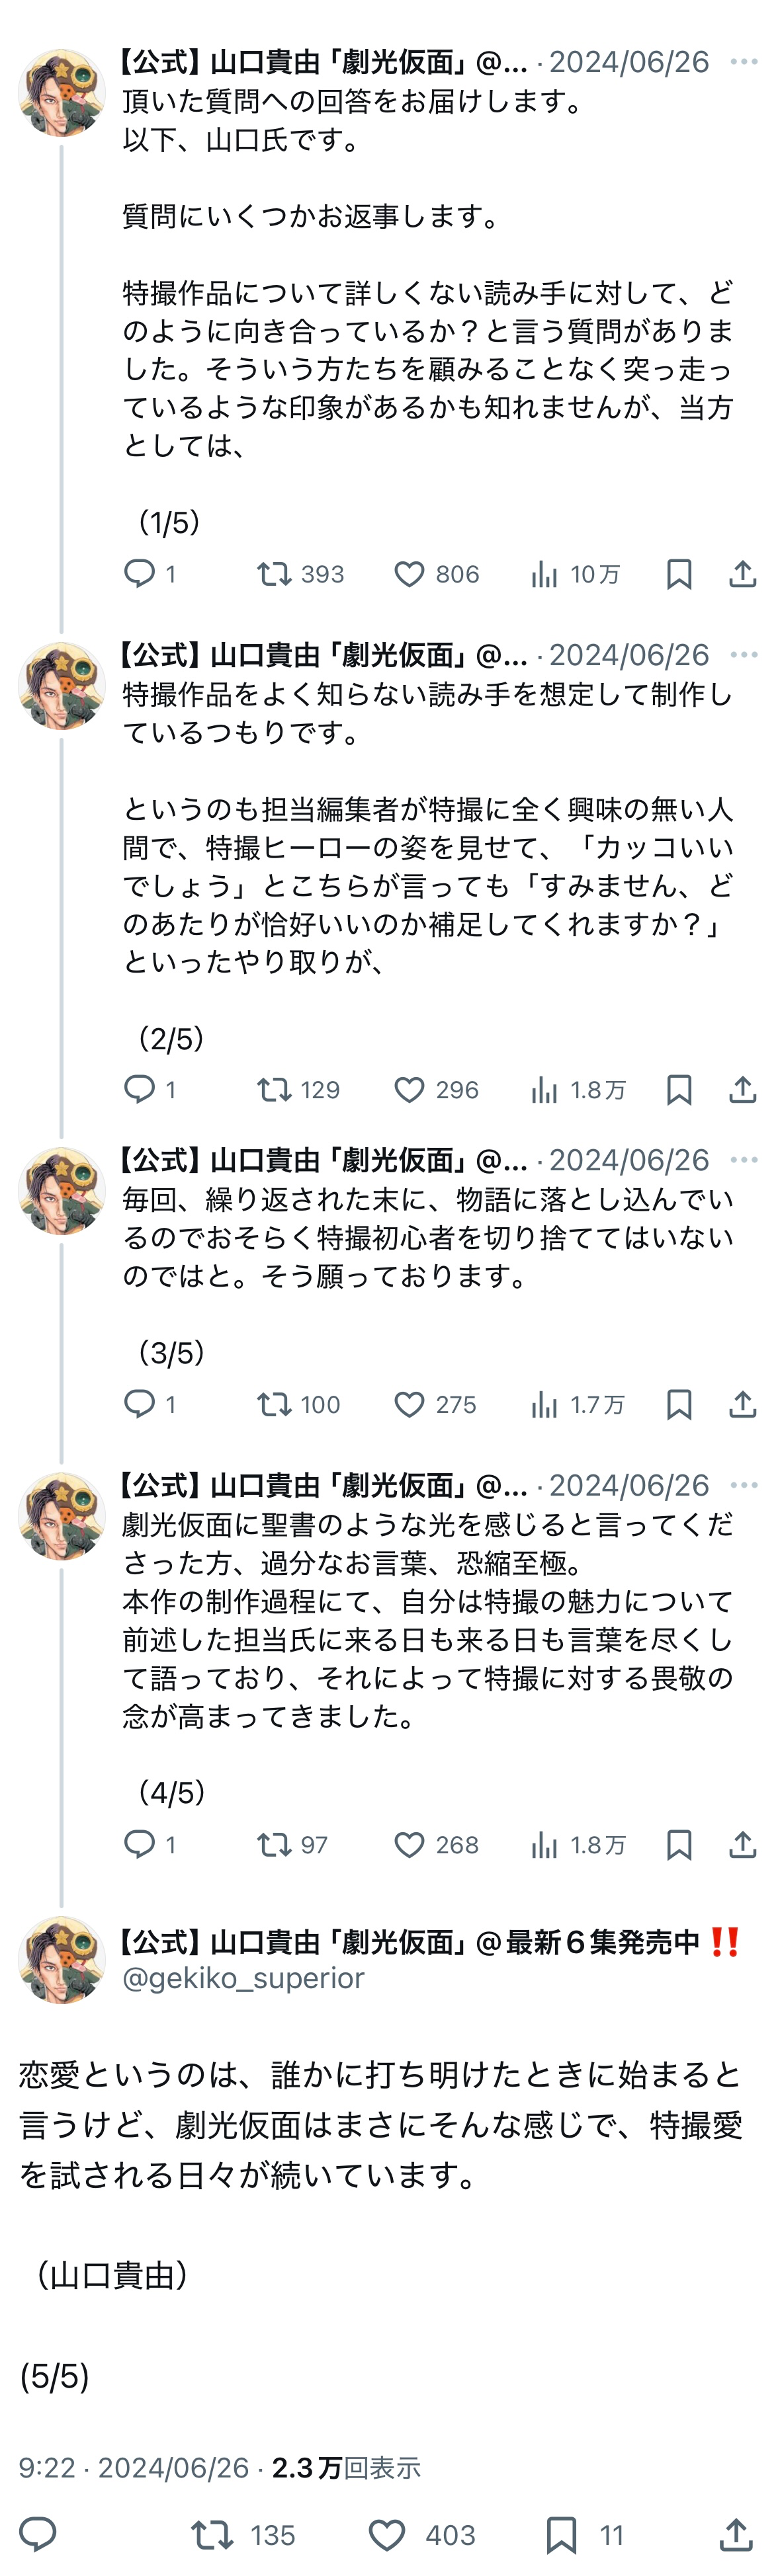The image size is (780, 2576).
Task: Open the profile avatar of the (2/5) tweet
Action: pos(62,686)
